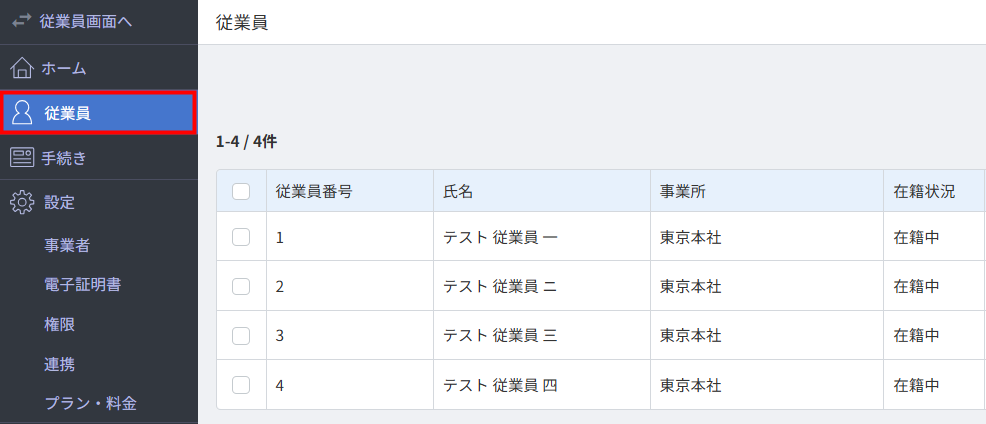
Task: Click the person icon beside 従業員
Action: tap(22, 113)
